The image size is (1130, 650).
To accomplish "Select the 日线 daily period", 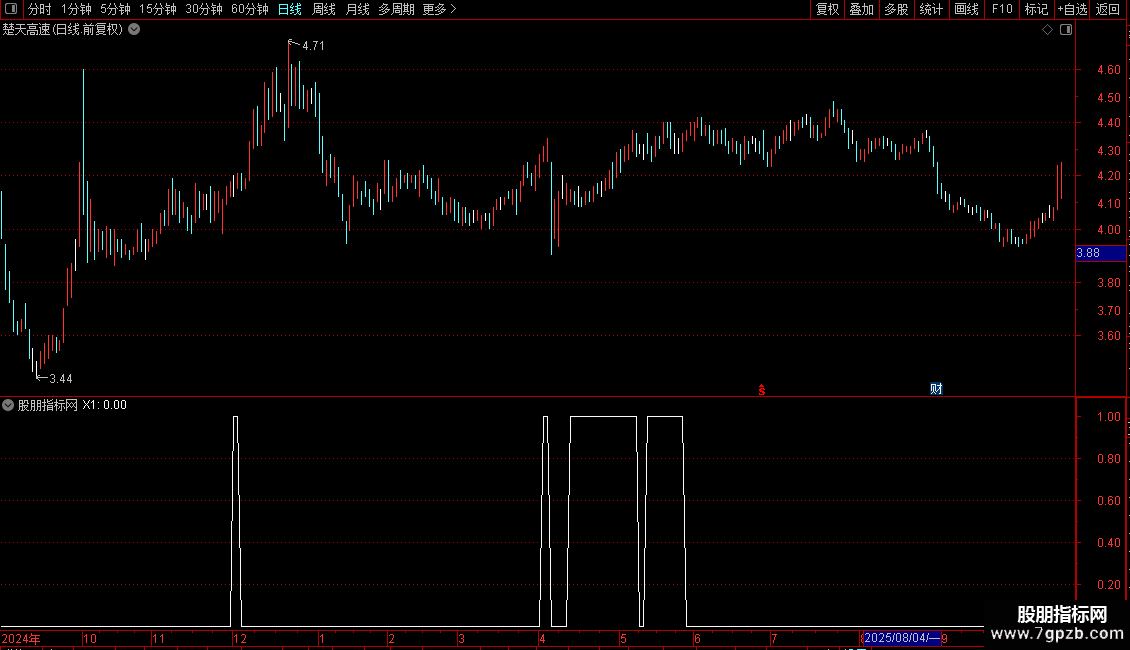I will (290, 9).
